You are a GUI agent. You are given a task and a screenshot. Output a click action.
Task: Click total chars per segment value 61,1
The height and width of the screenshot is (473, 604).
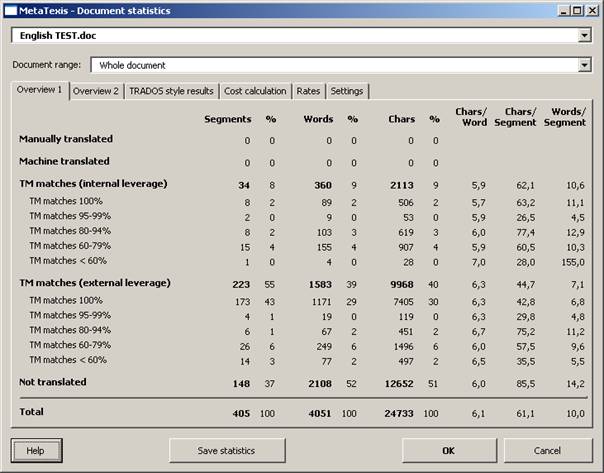pos(525,414)
